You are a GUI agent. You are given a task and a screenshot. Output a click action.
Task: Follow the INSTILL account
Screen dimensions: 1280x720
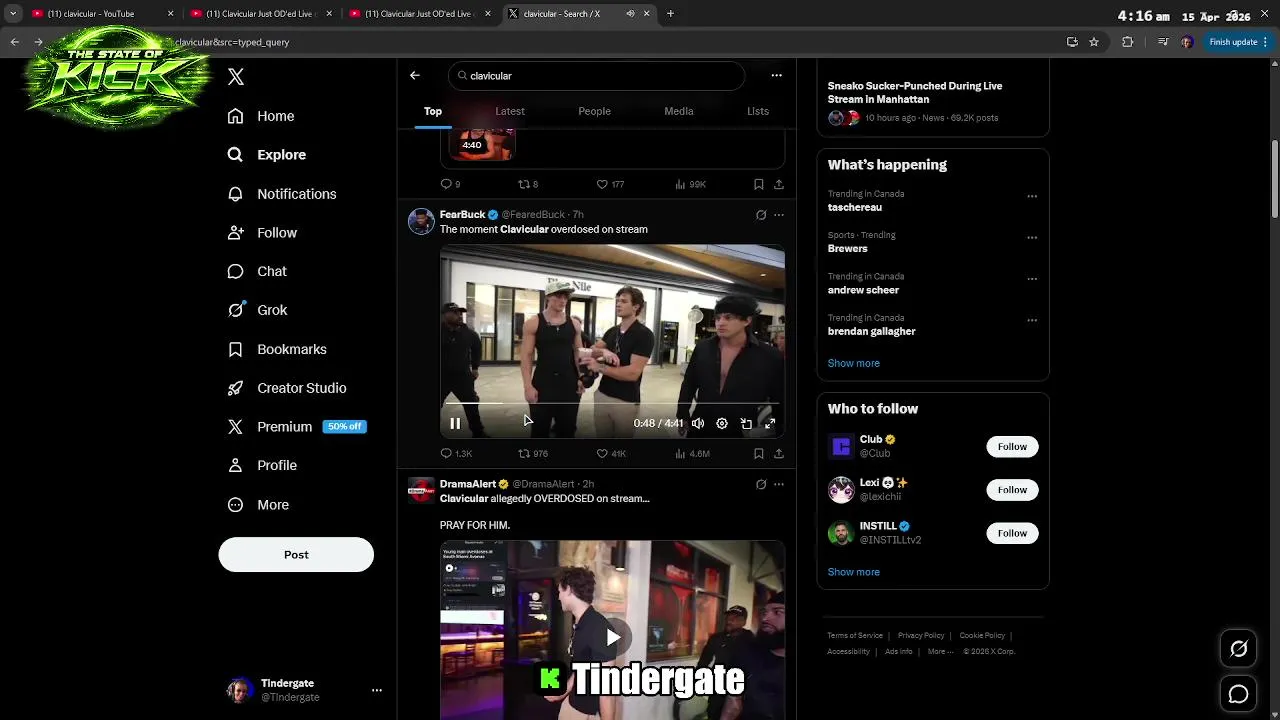[x=1012, y=533]
